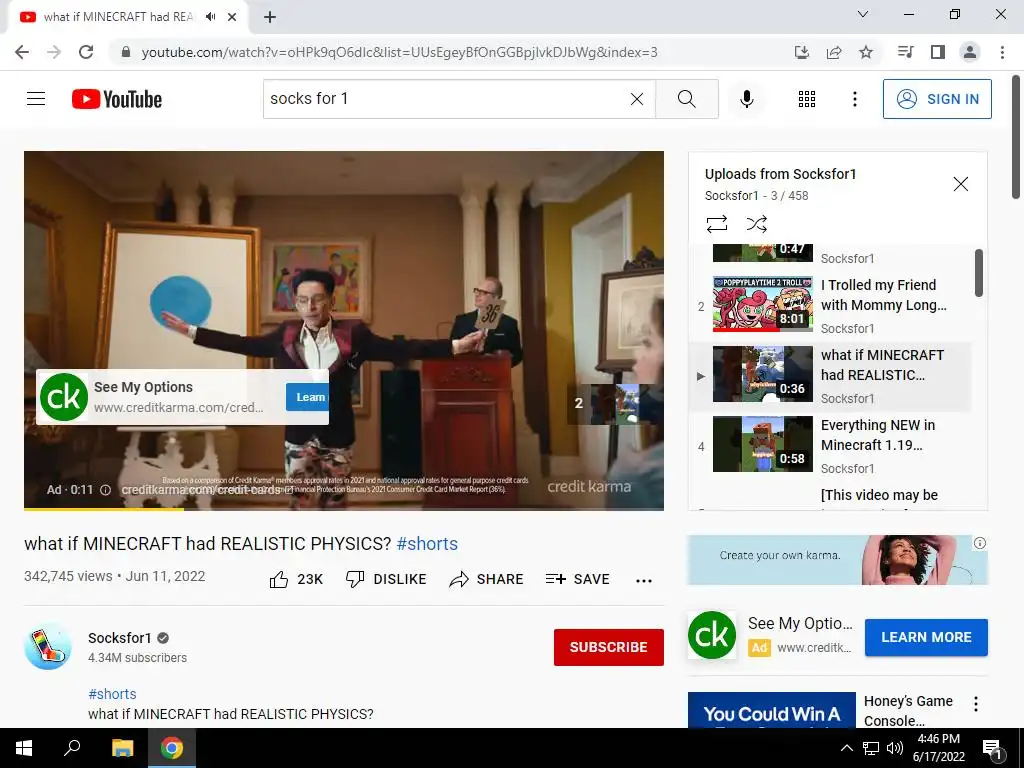1024x768 pixels.
Task: Open ad info icon next to timer
Action: point(105,490)
